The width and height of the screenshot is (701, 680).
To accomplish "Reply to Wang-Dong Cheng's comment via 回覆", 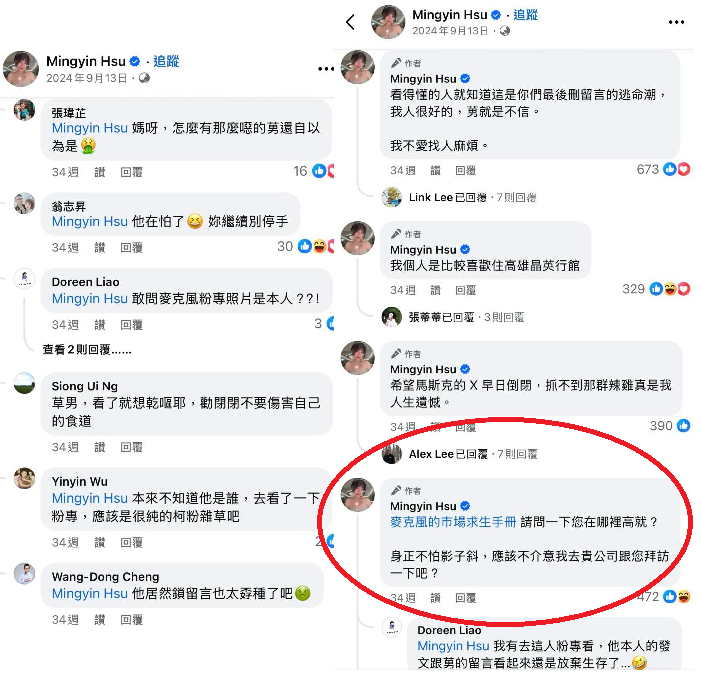I will pyautogui.click(x=131, y=620).
